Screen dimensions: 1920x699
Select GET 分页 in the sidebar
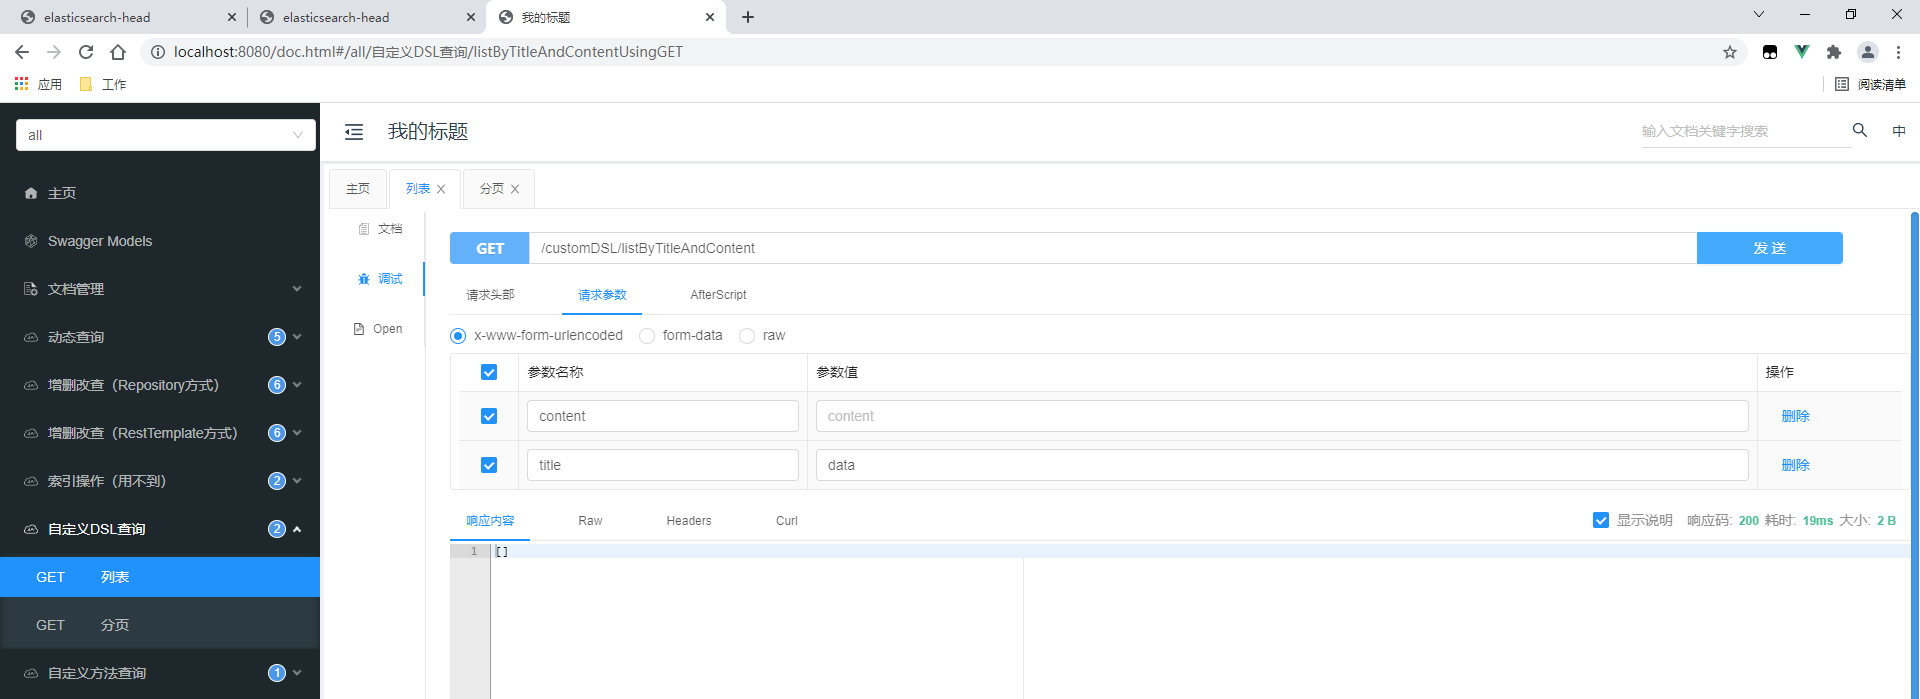[x=160, y=625]
